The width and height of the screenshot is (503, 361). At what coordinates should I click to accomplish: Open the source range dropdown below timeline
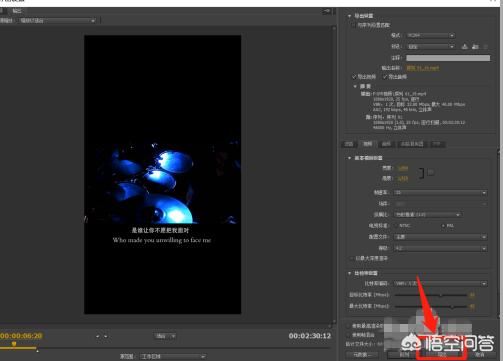pyautogui.click(x=172, y=356)
